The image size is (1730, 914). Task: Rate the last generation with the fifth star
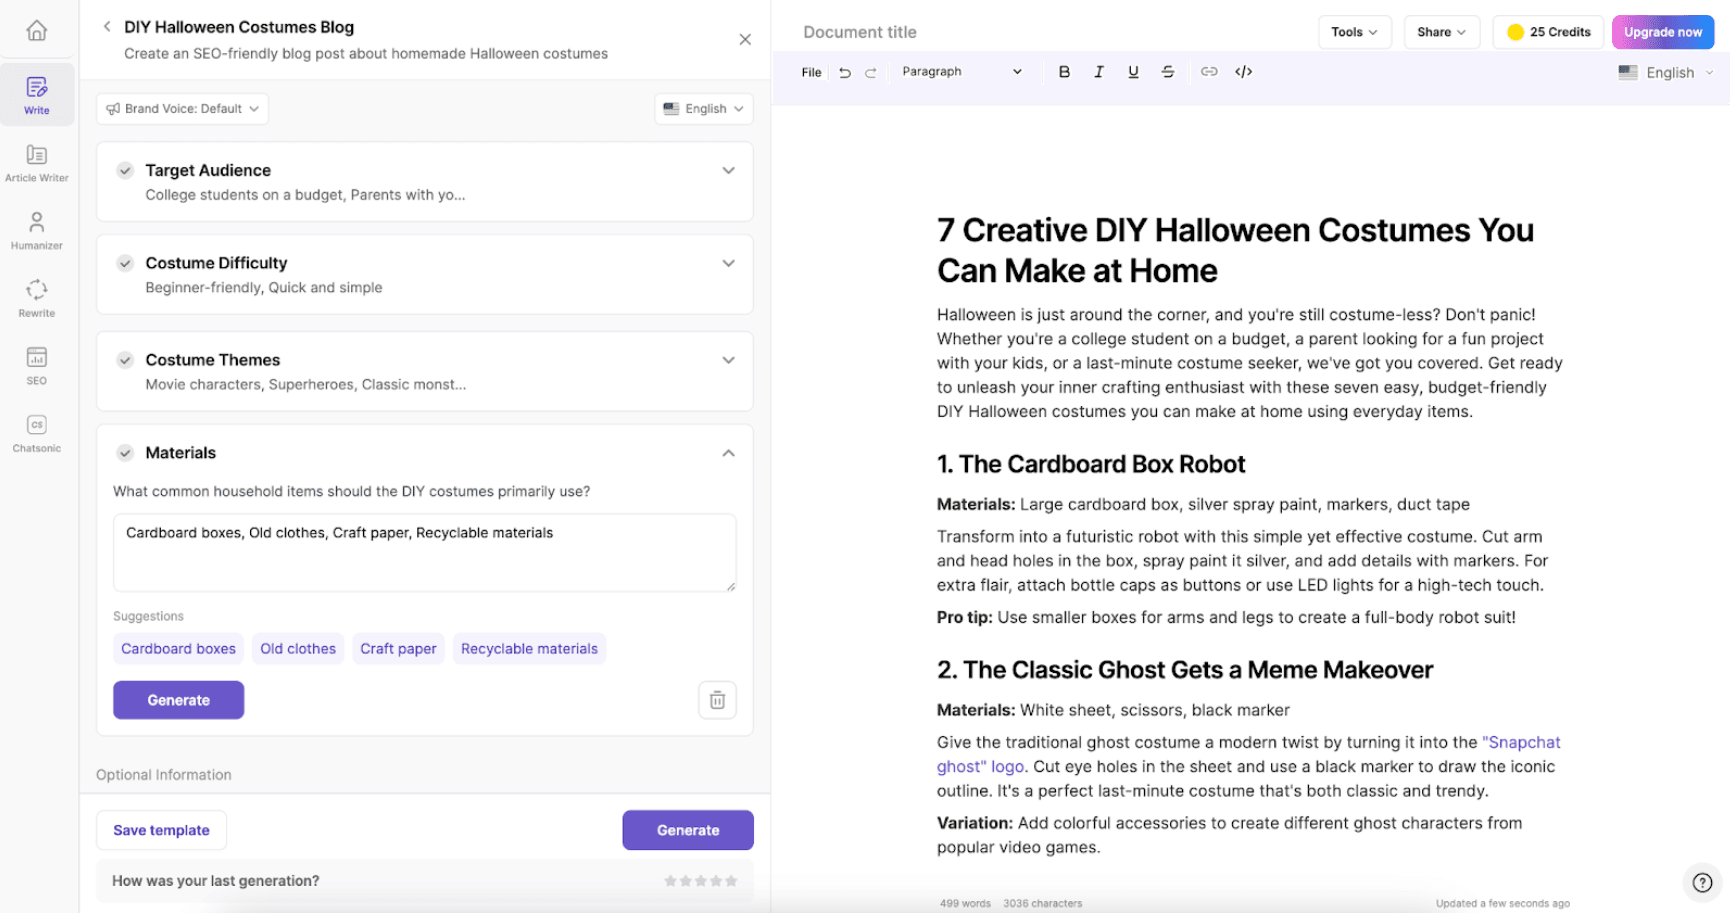pos(731,881)
